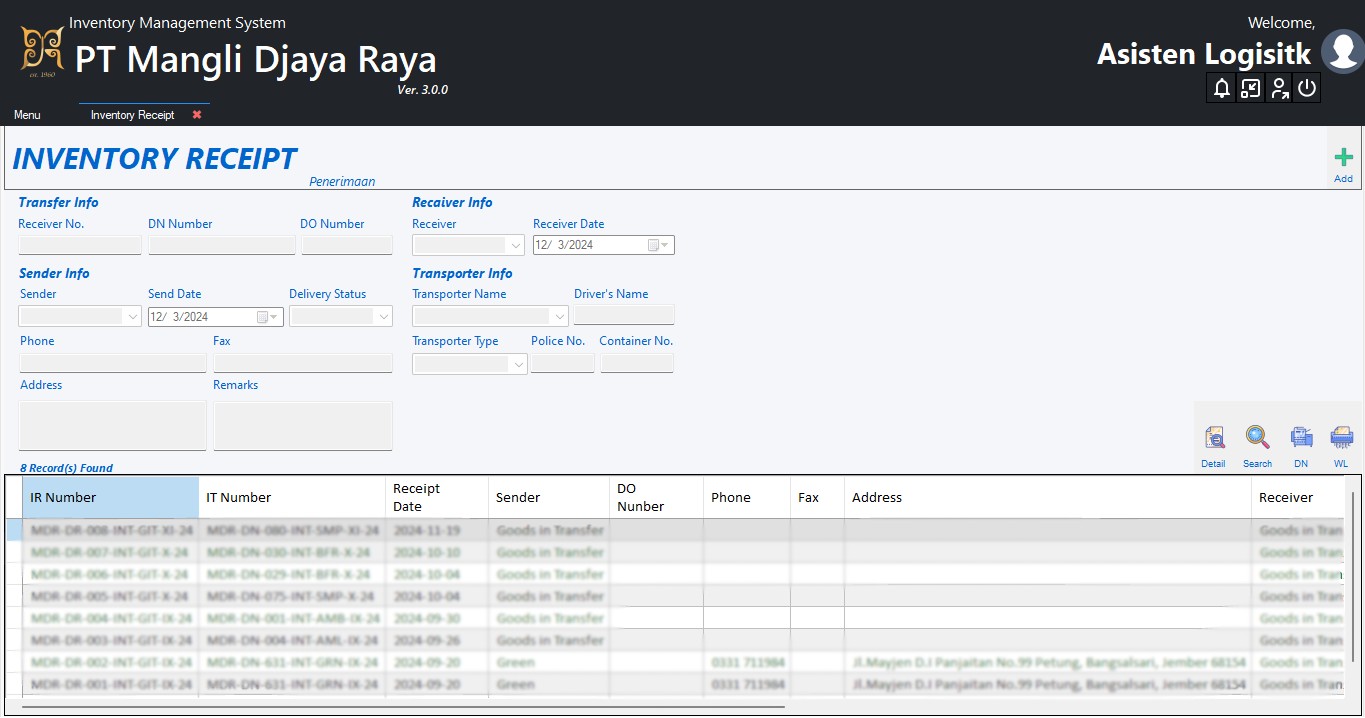This screenshot has height=718, width=1365.
Task: Click the DO Nunber column header
Action: coord(656,497)
